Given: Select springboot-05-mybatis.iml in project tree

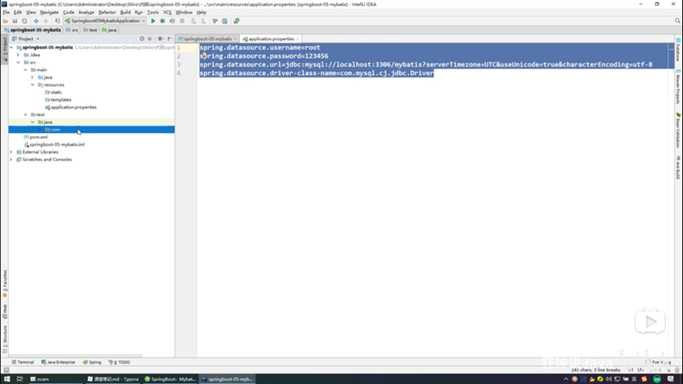Looking at the screenshot, I should click(x=54, y=145).
